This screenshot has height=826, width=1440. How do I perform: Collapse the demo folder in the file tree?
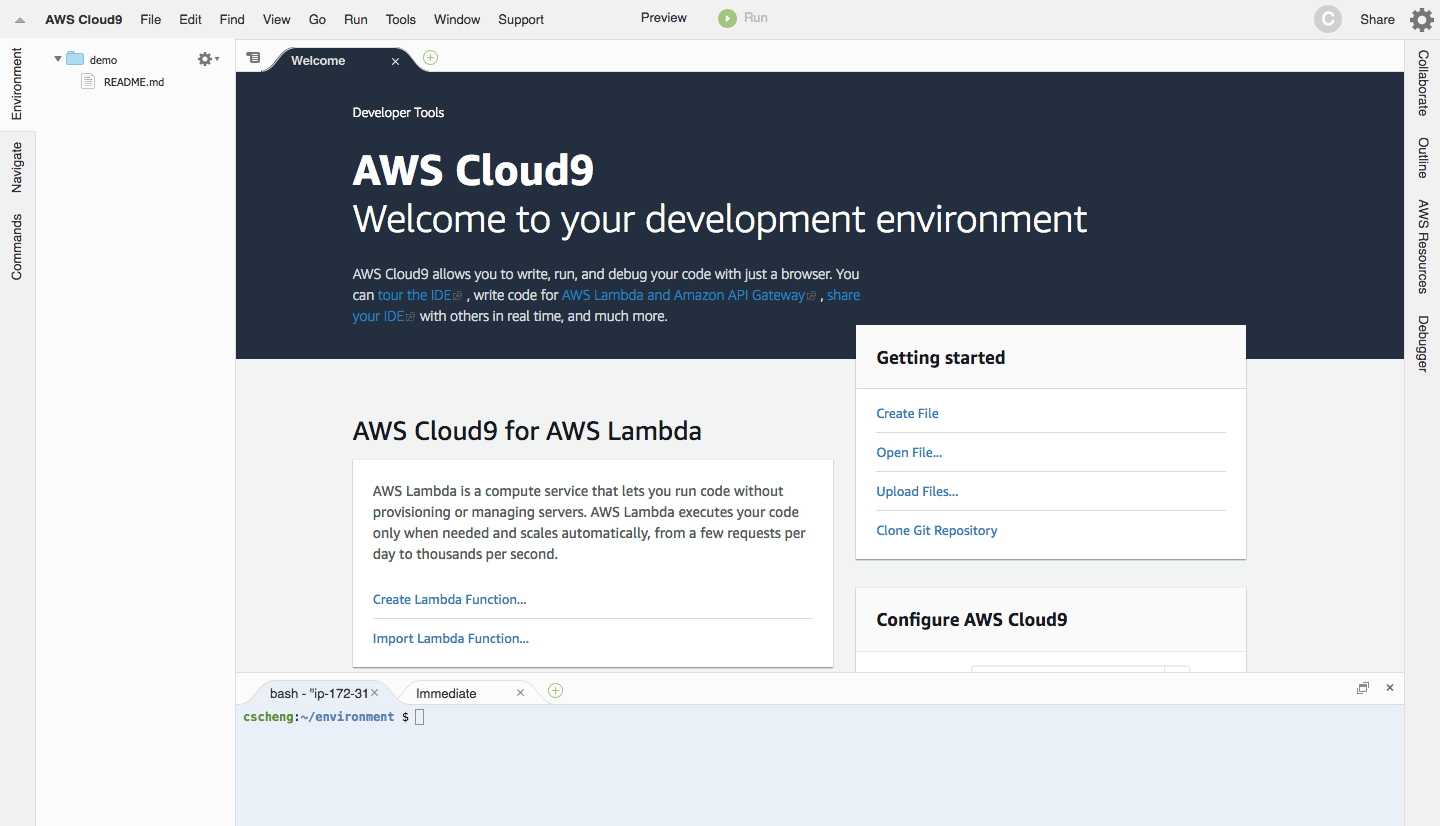(58, 58)
